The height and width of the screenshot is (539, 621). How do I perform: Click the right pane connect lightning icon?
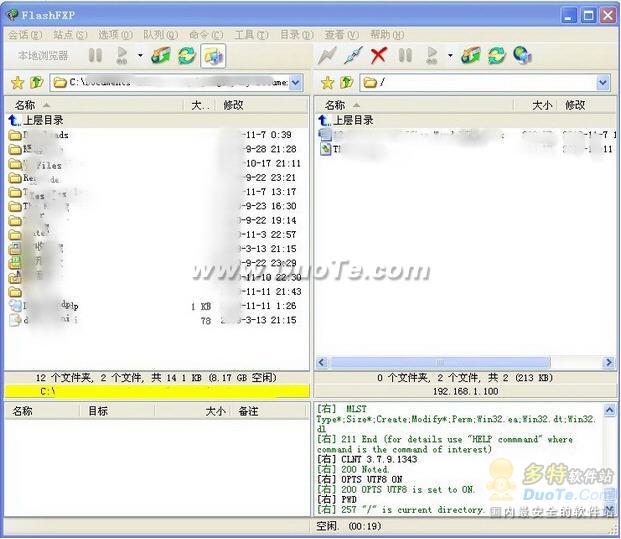pos(327,55)
